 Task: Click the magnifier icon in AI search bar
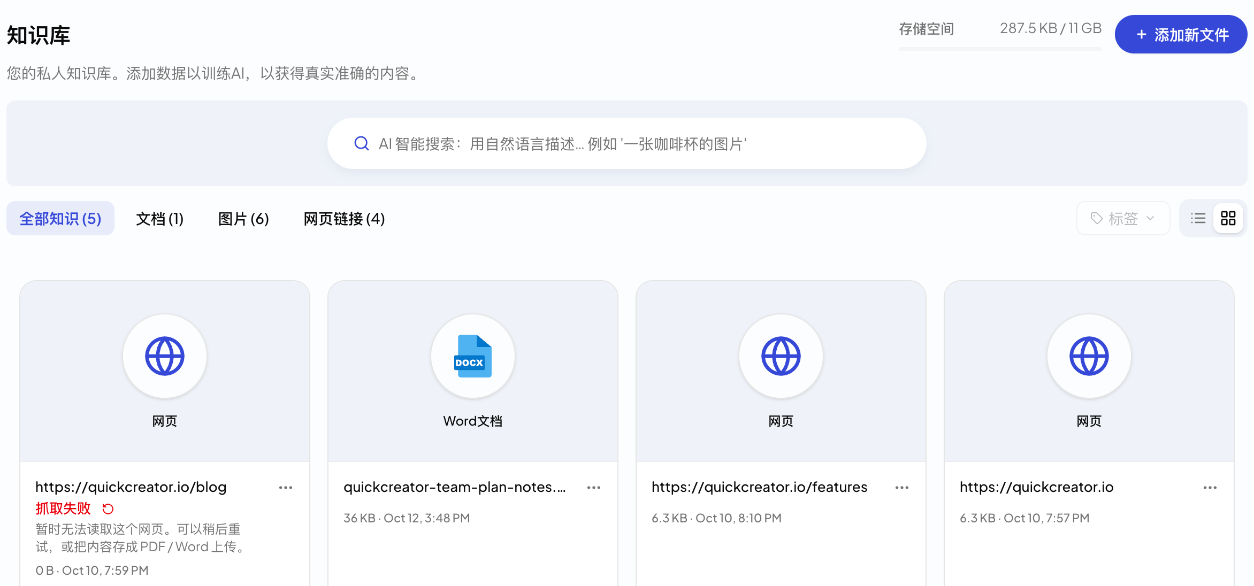(362, 144)
